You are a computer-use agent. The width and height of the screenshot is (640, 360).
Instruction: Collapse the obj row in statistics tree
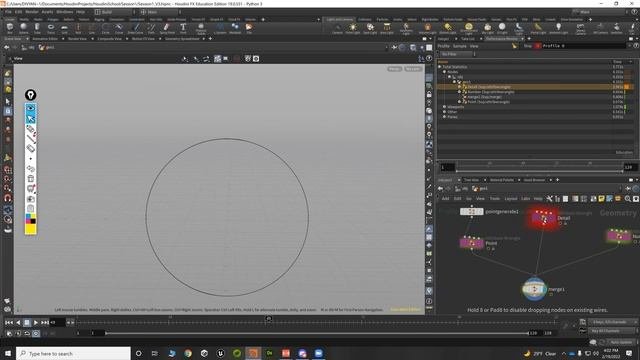coord(449,77)
